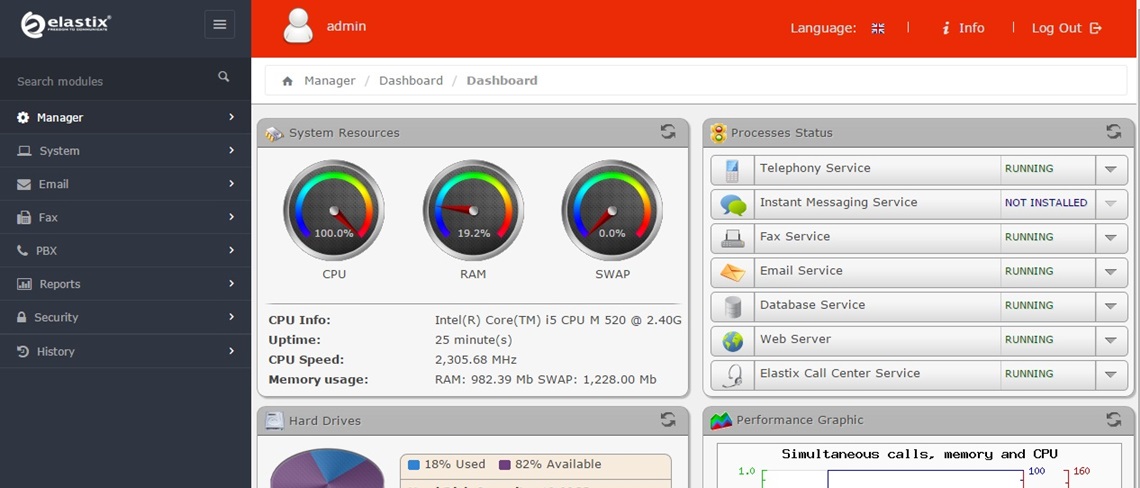Open the Security sidebar menu
The image size is (1140, 488).
pos(125,317)
